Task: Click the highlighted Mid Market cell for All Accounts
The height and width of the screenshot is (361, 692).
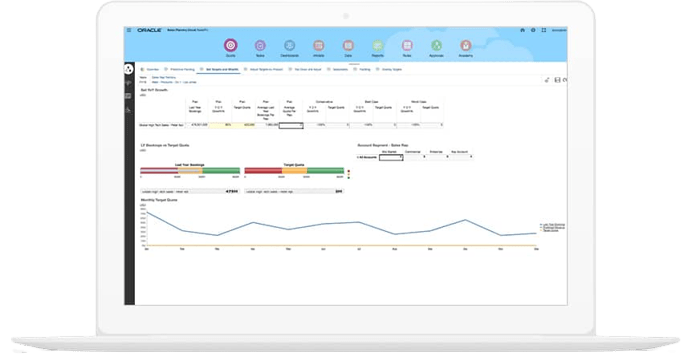Action: [x=391, y=157]
